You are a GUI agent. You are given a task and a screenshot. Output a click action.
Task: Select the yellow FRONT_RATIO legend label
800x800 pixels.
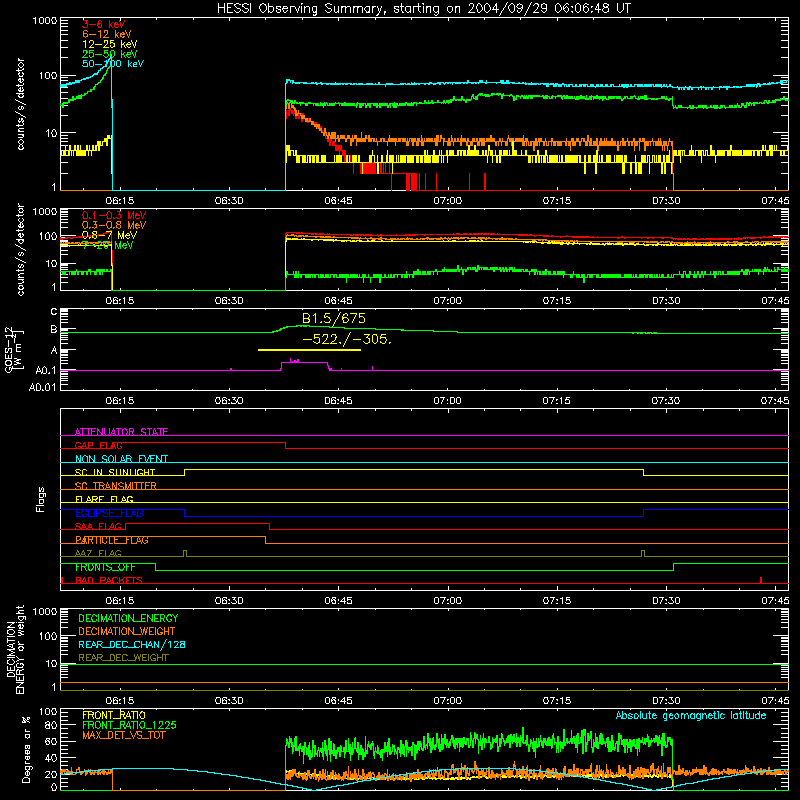tap(114, 715)
